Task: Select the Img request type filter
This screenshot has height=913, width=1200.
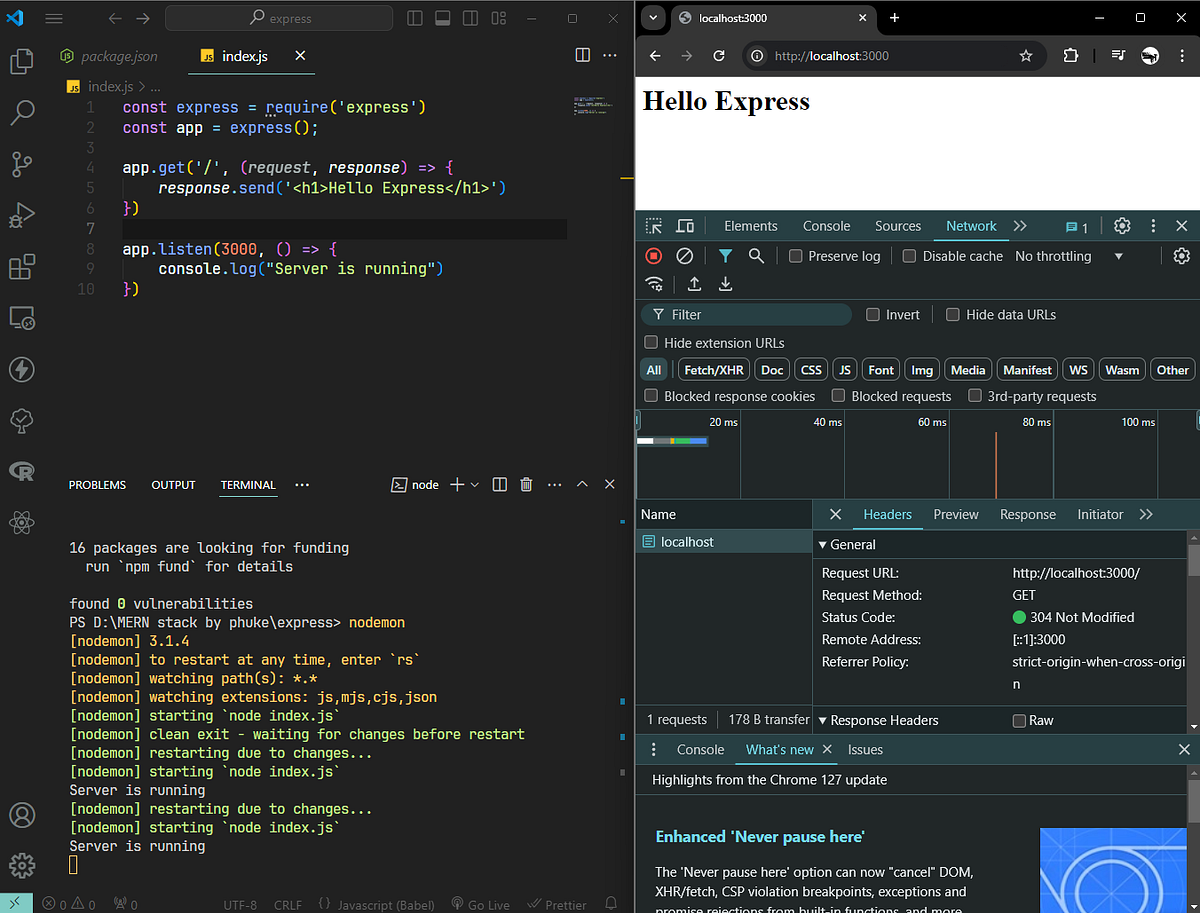Action: [x=921, y=369]
